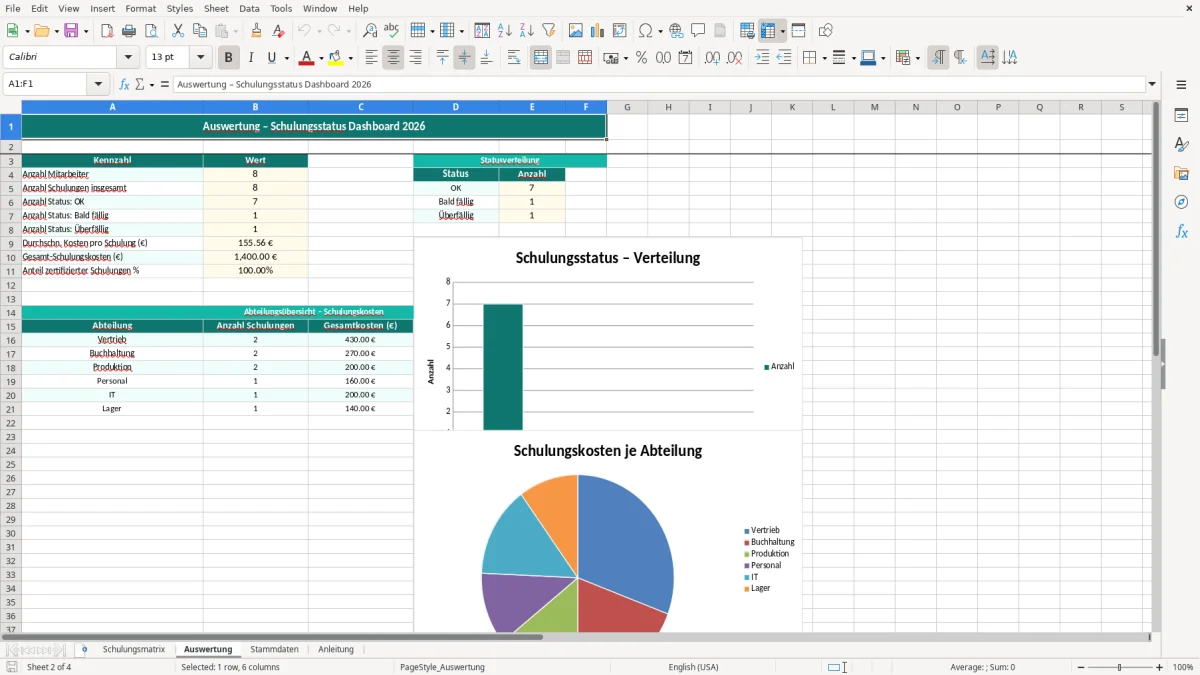Toggle Wrap Text
1200x675 pixels.
(x=514, y=58)
